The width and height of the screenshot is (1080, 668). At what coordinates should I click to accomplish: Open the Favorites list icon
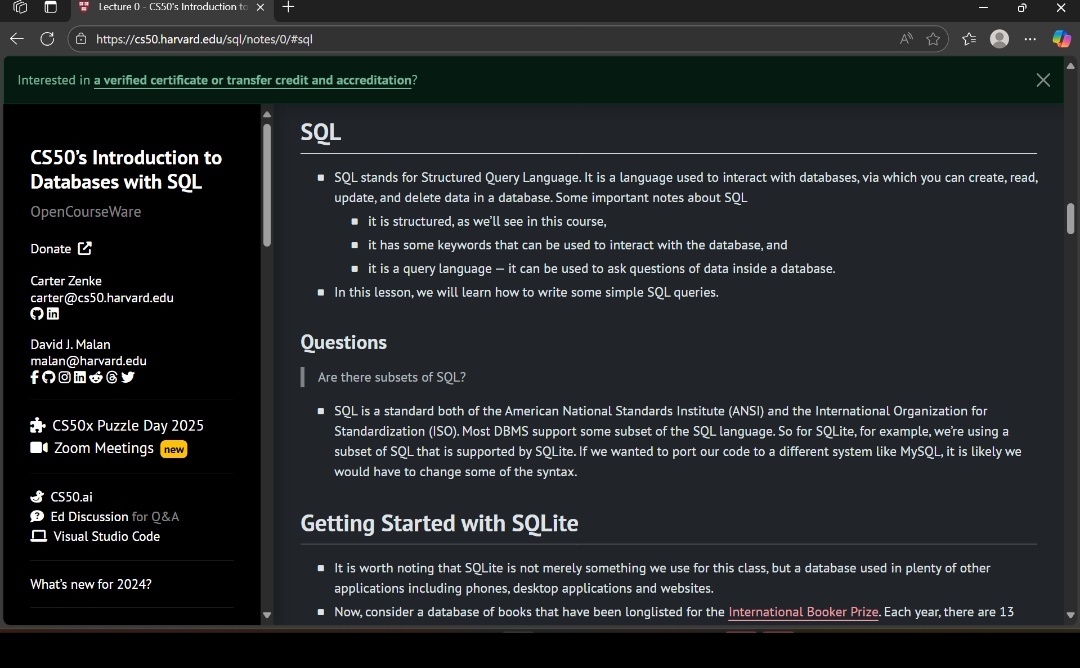(x=969, y=39)
